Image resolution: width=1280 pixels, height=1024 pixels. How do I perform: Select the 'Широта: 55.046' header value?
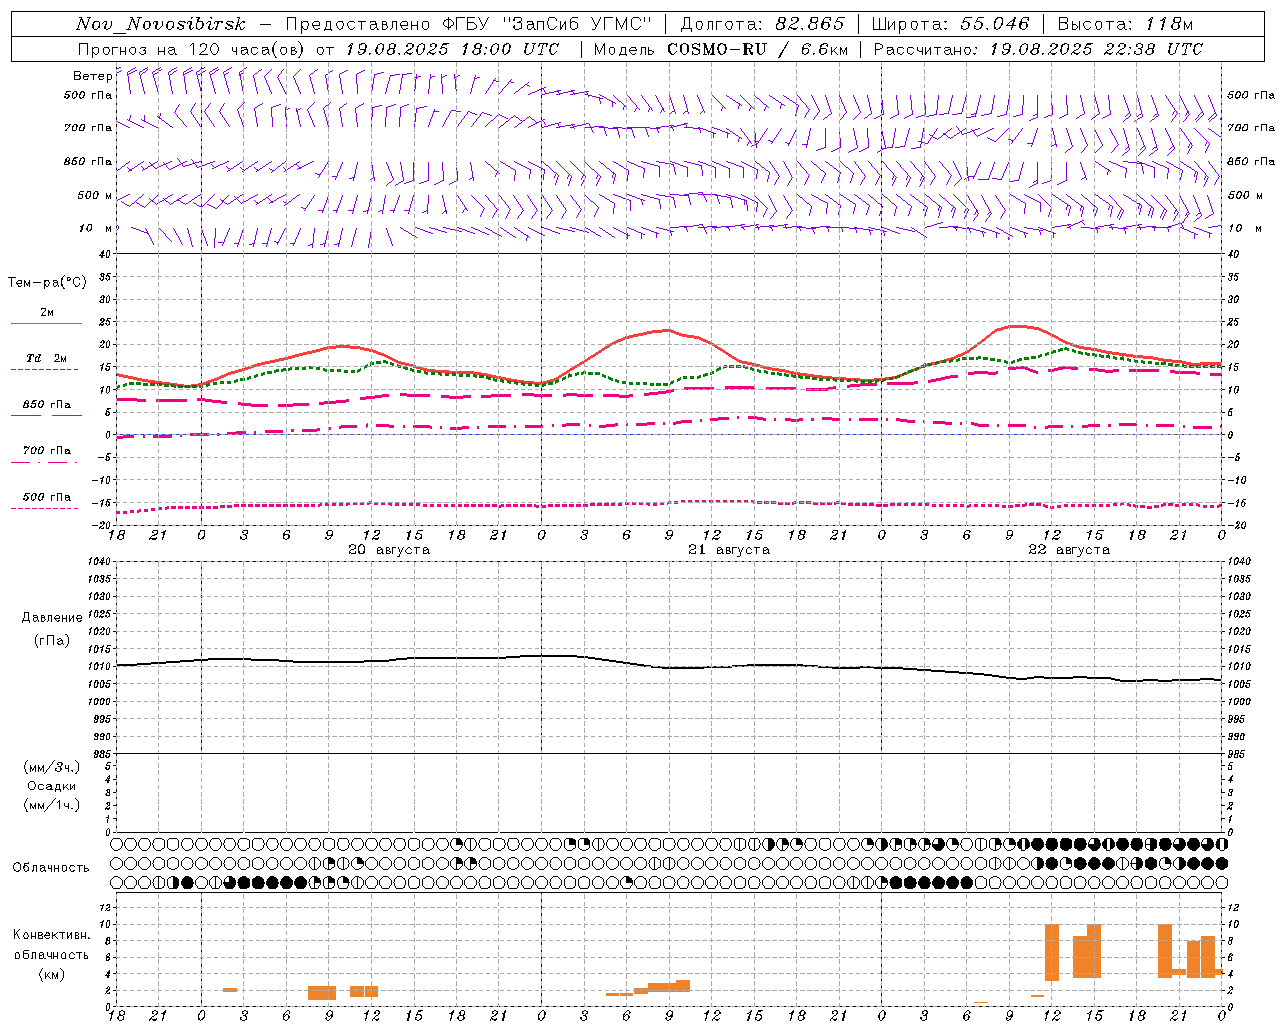pyautogui.click(x=950, y=24)
